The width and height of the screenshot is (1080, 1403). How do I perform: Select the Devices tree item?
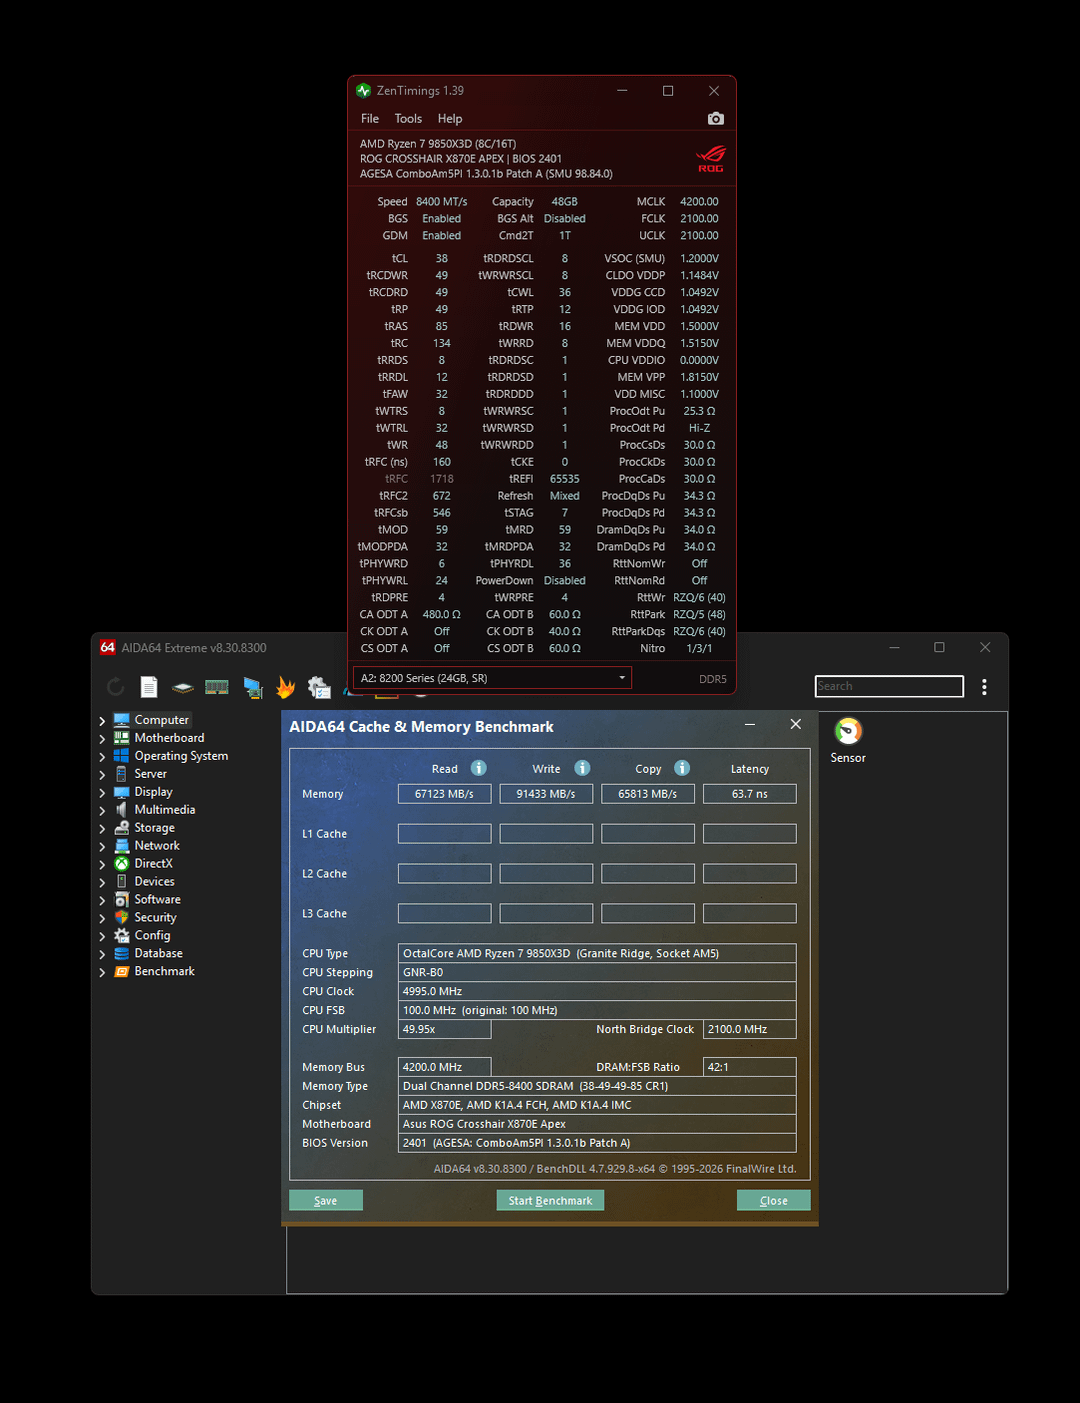[x=154, y=882]
